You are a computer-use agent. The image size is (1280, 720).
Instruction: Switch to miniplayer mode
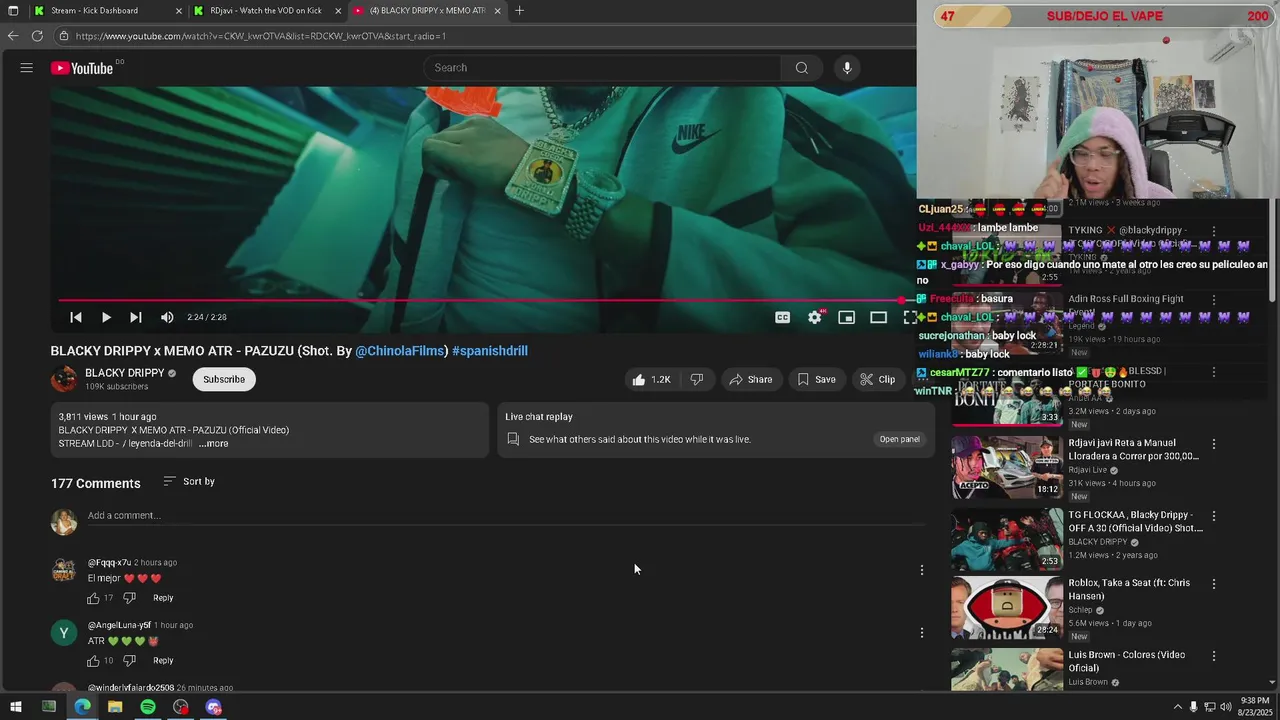[x=847, y=317]
